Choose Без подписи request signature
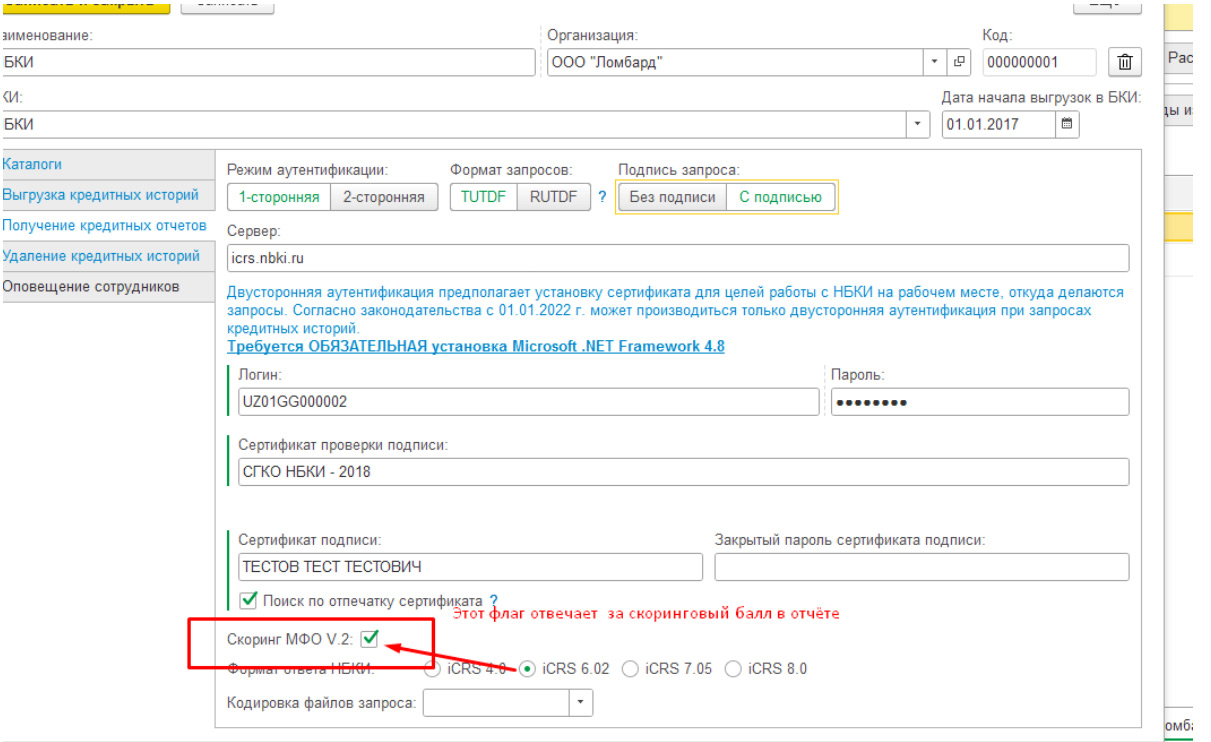Viewport: 1211px width, 742px height. [x=672, y=197]
